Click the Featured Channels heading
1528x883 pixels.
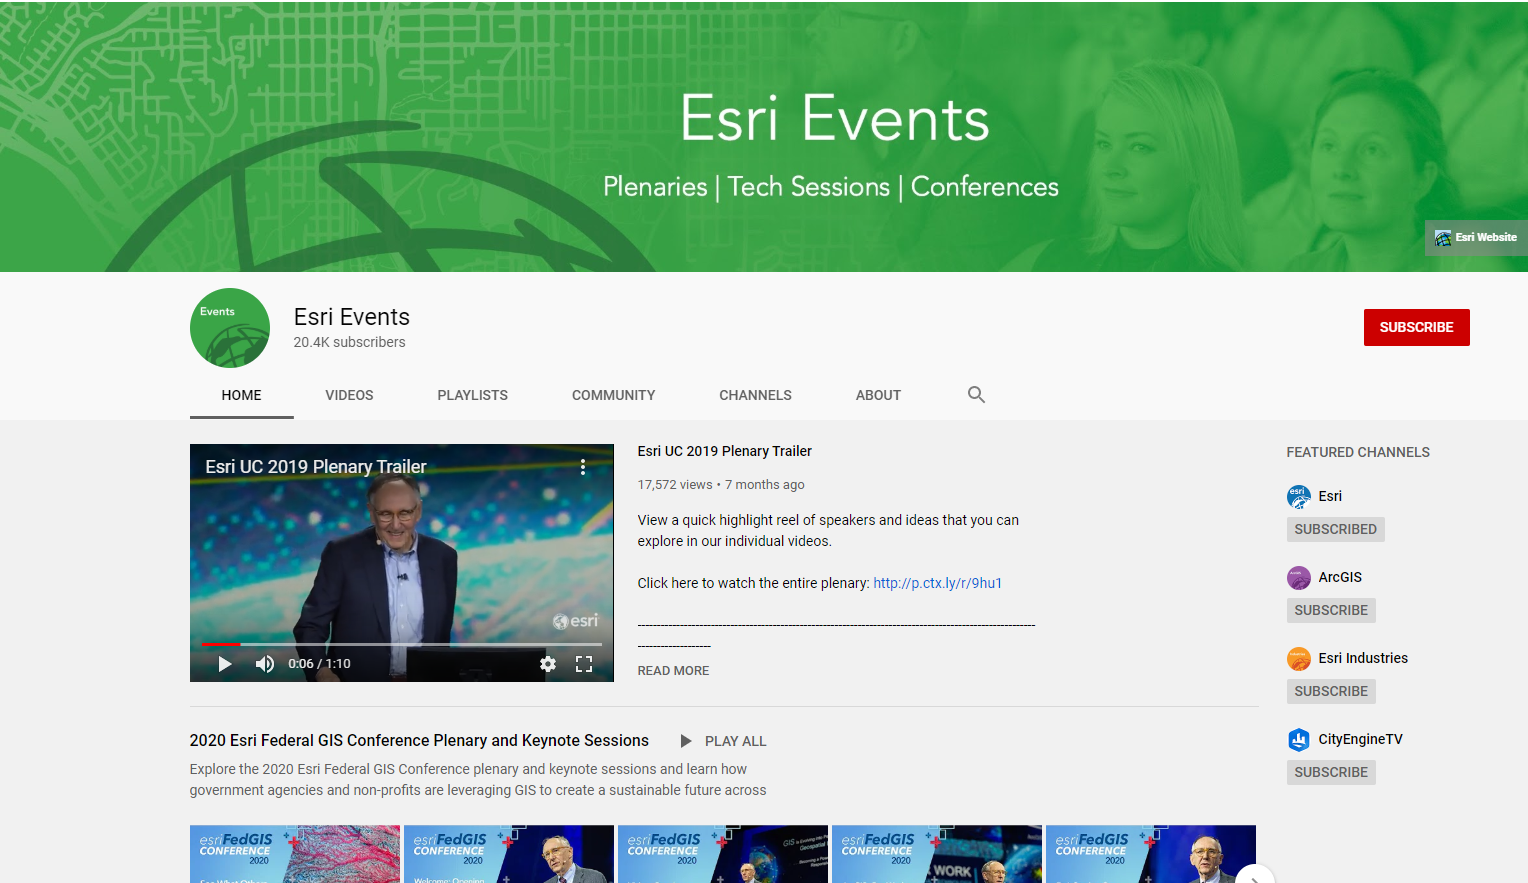(x=1358, y=452)
